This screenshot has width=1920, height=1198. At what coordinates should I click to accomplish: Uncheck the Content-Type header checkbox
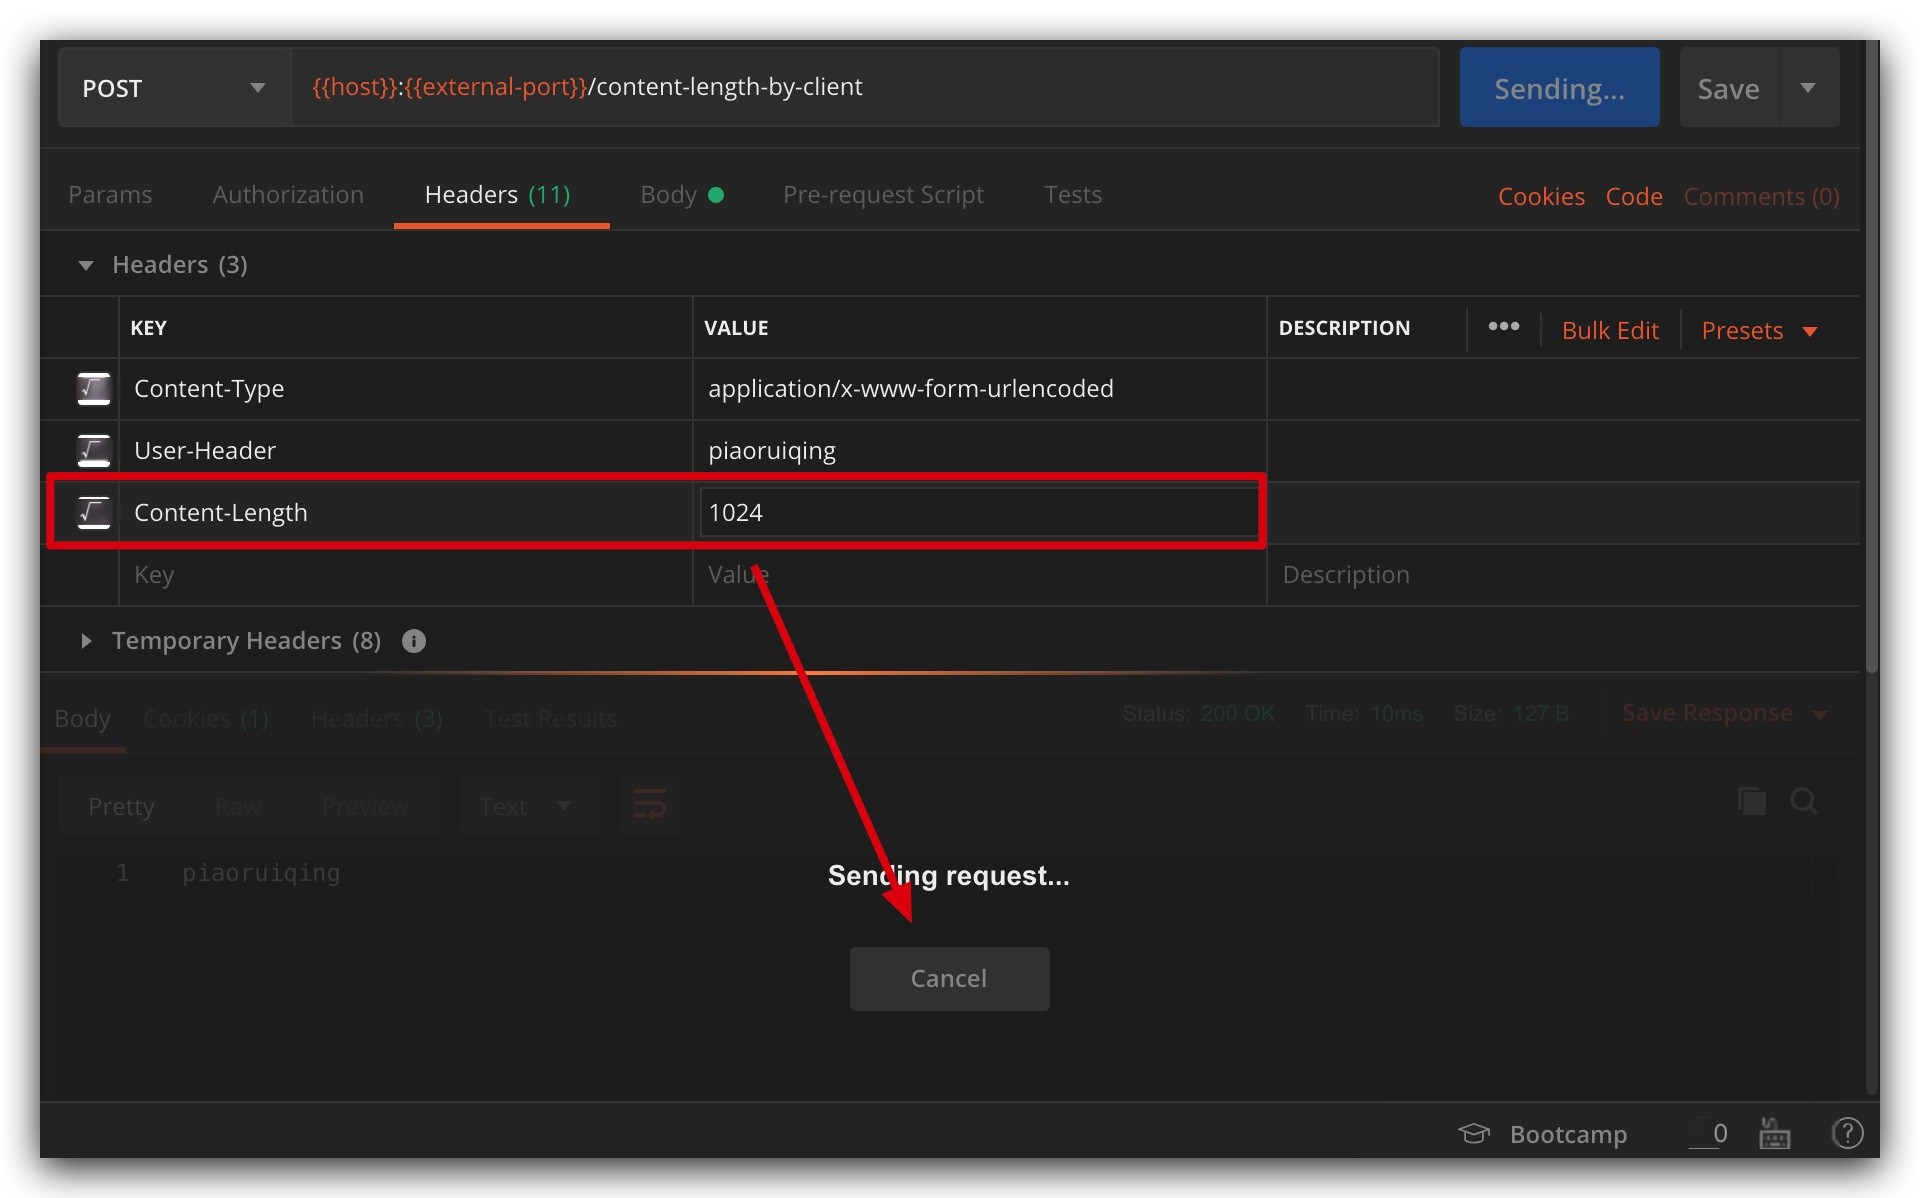click(94, 388)
